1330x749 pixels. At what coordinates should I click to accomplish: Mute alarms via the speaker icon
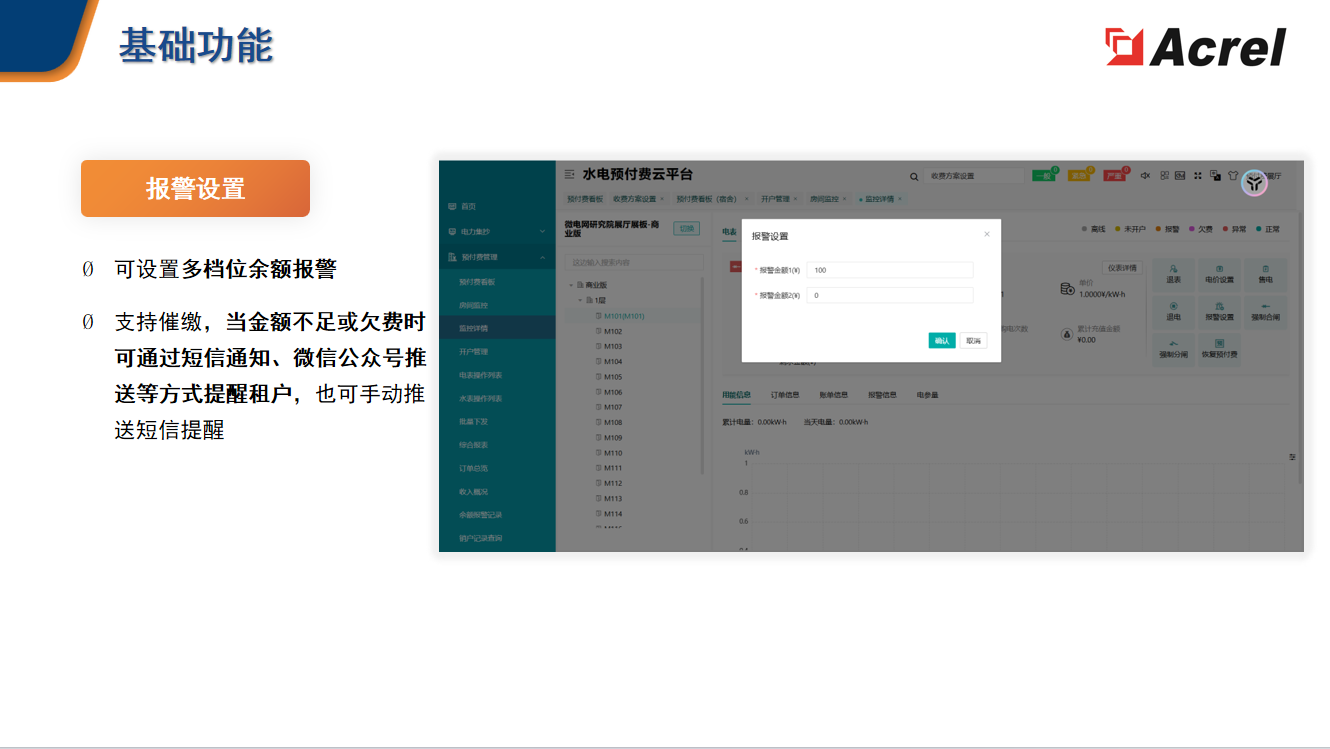coord(1146,176)
